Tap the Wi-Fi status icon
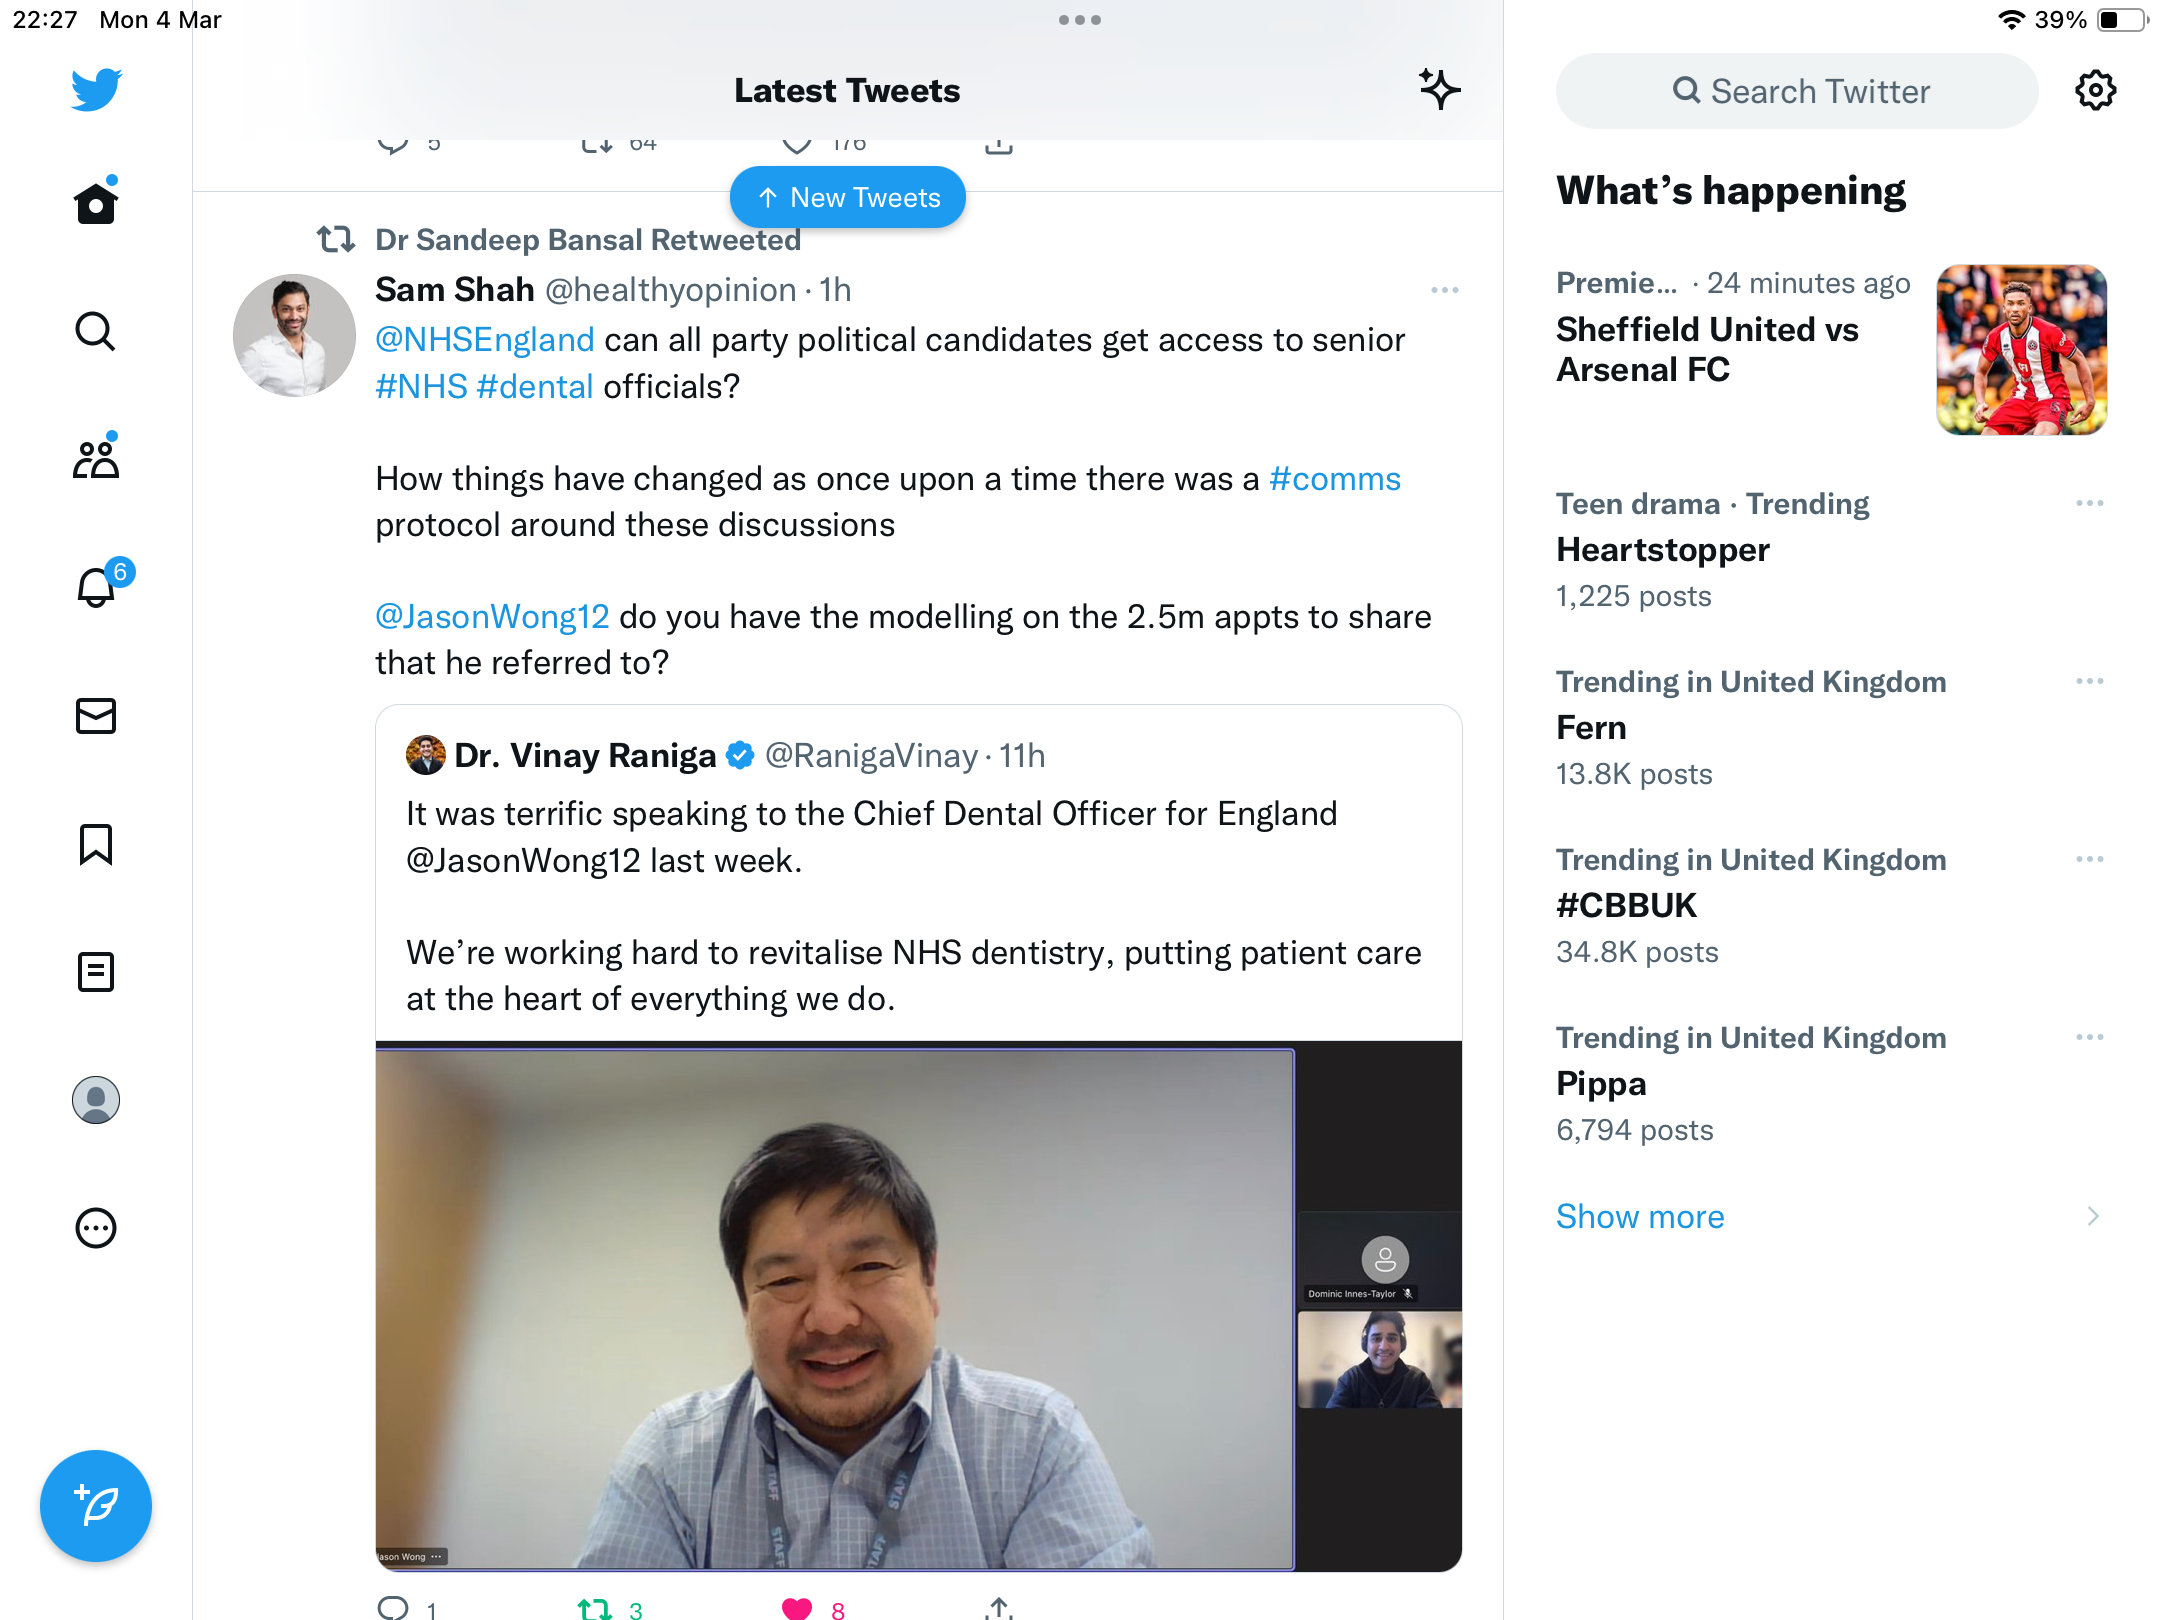 (2011, 19)
